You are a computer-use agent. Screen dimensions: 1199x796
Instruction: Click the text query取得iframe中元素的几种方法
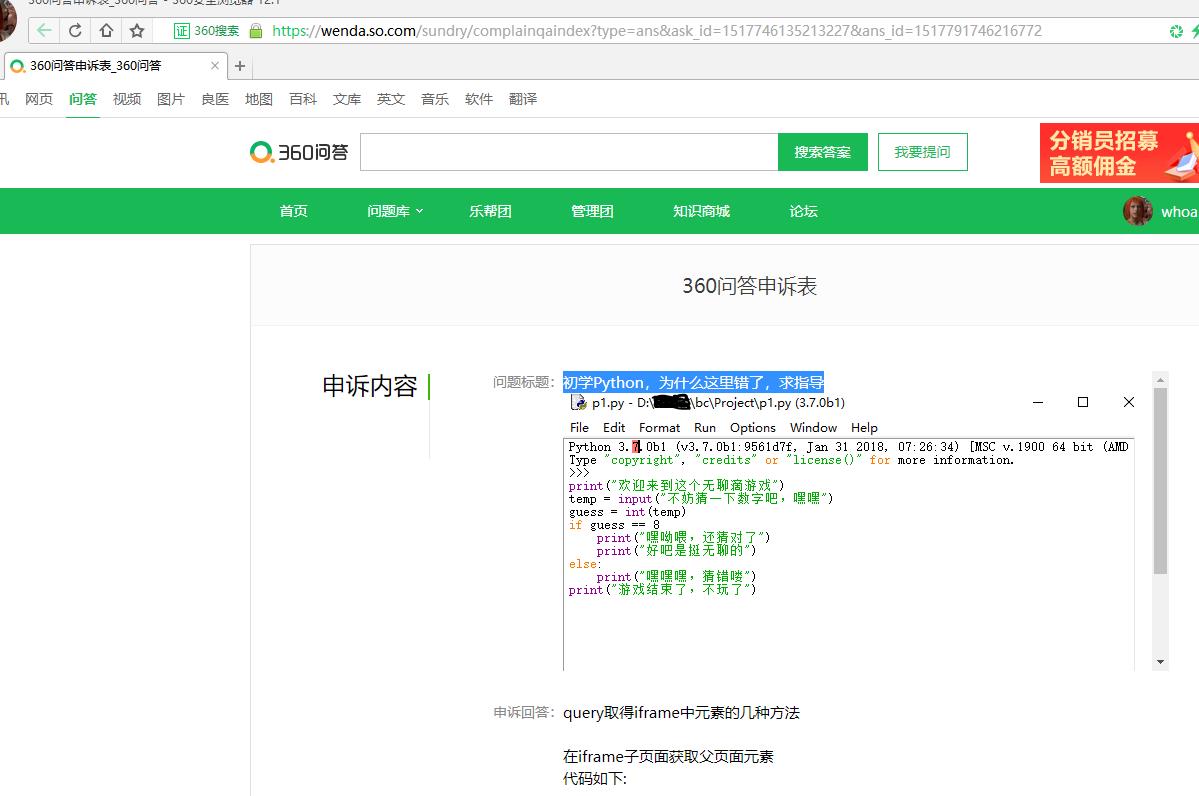click(681, 713)
